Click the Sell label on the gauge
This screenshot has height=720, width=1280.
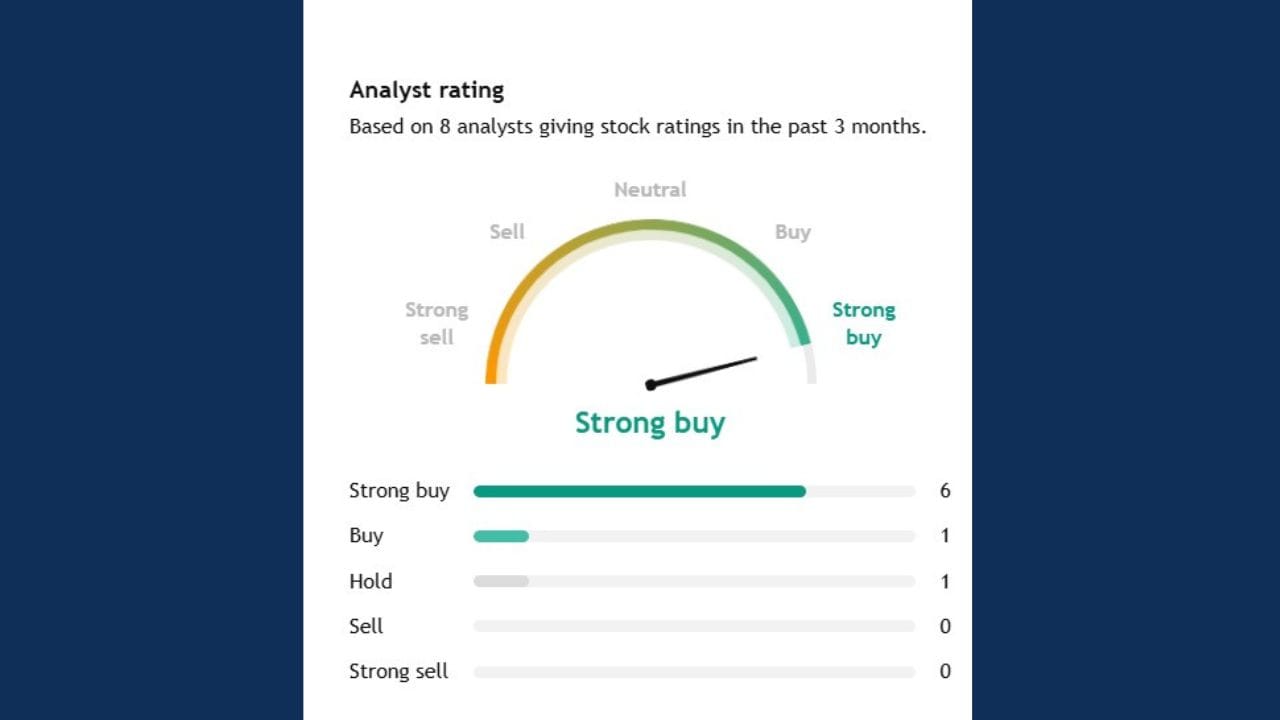tap(507, 231)
